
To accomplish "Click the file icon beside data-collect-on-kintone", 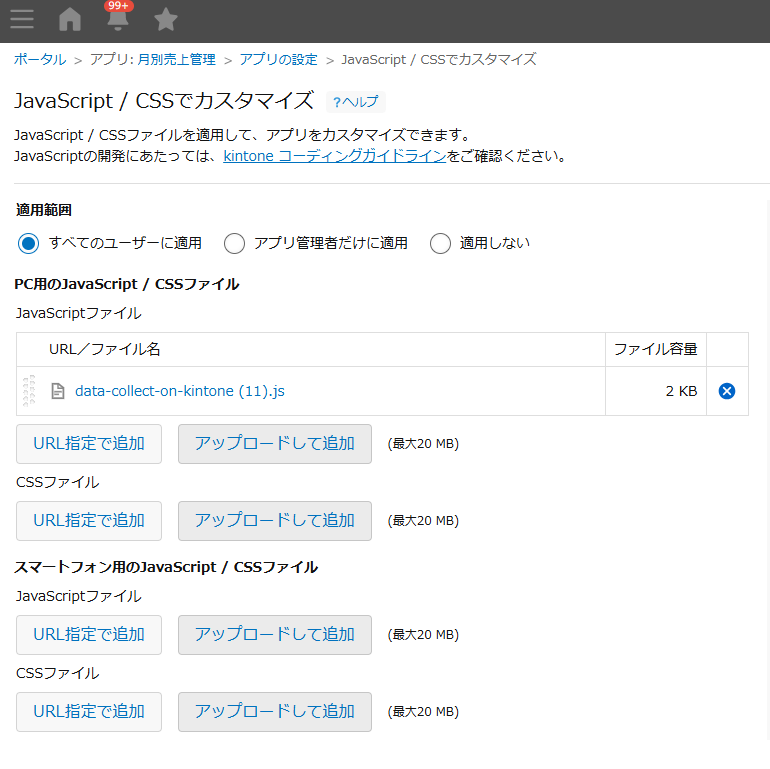I will pos(58,391).
